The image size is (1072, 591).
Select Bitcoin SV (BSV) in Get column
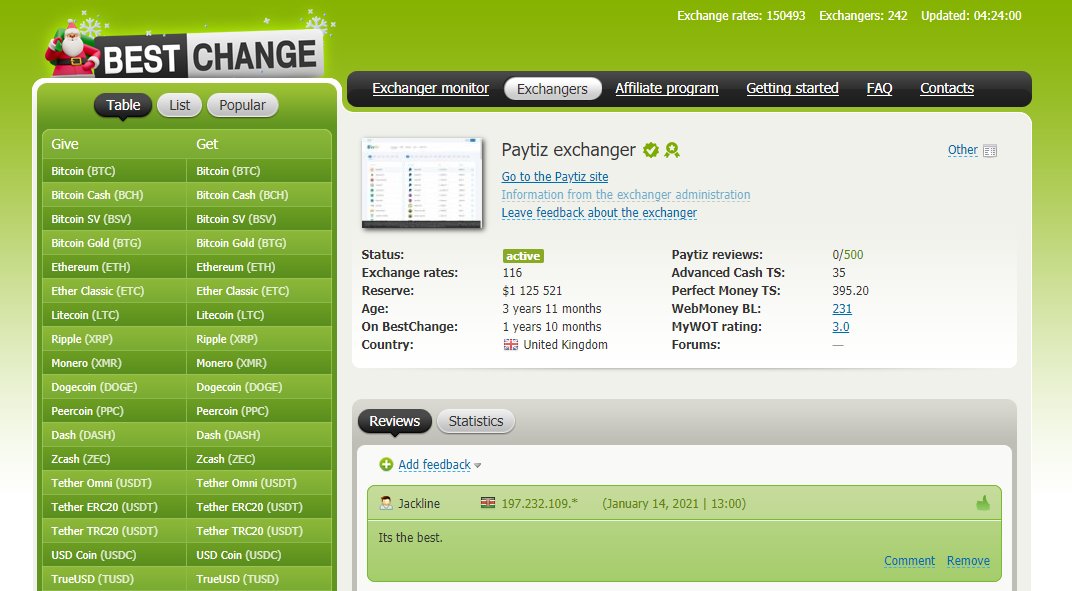(x=259, y=219)
